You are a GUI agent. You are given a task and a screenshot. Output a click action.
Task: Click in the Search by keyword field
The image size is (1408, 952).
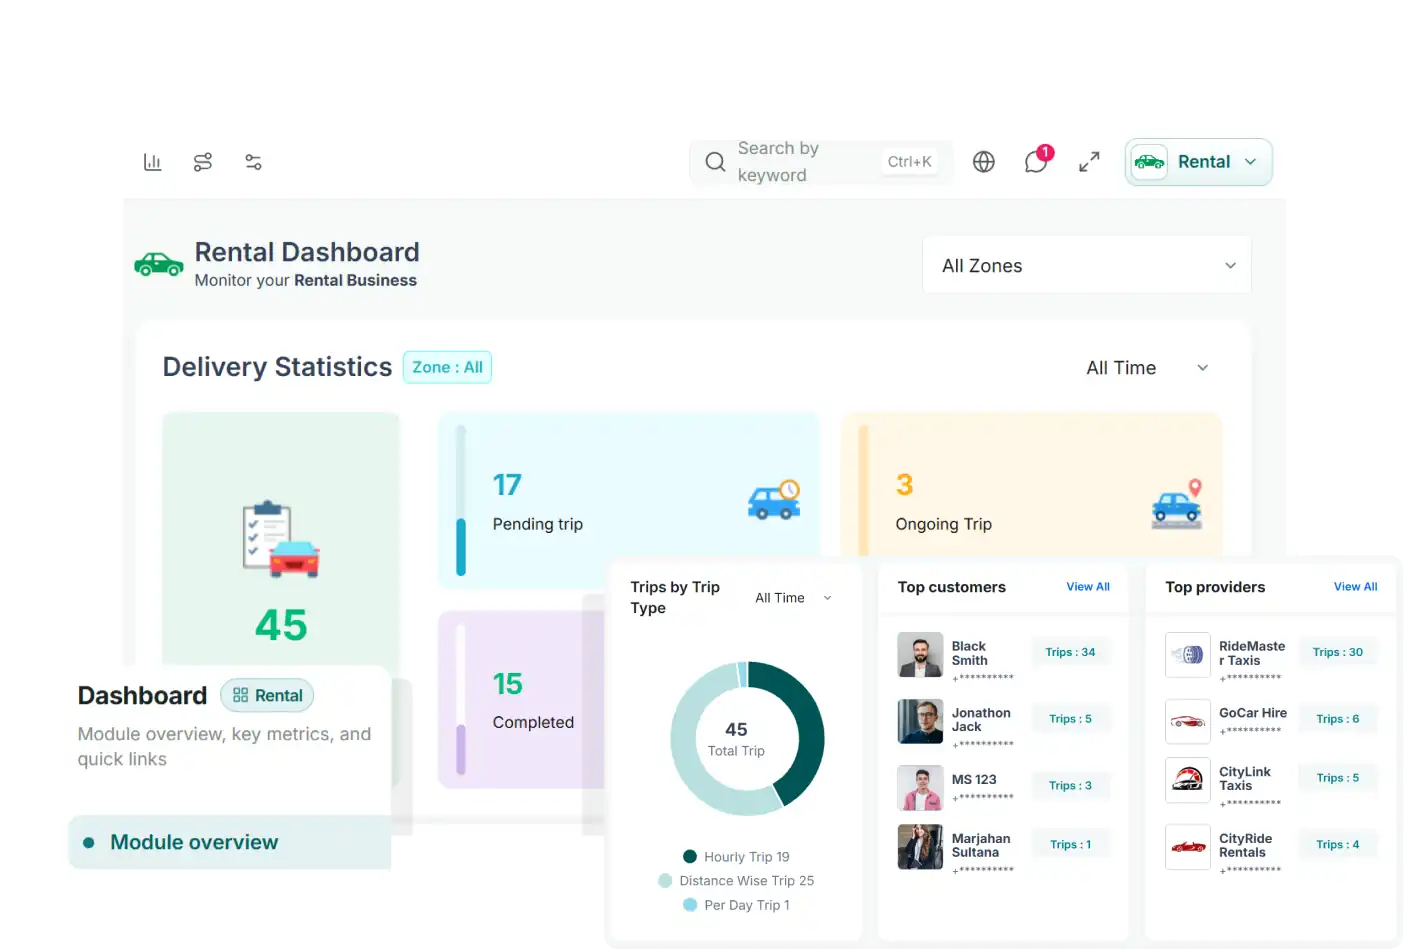[x=821, y=162]
